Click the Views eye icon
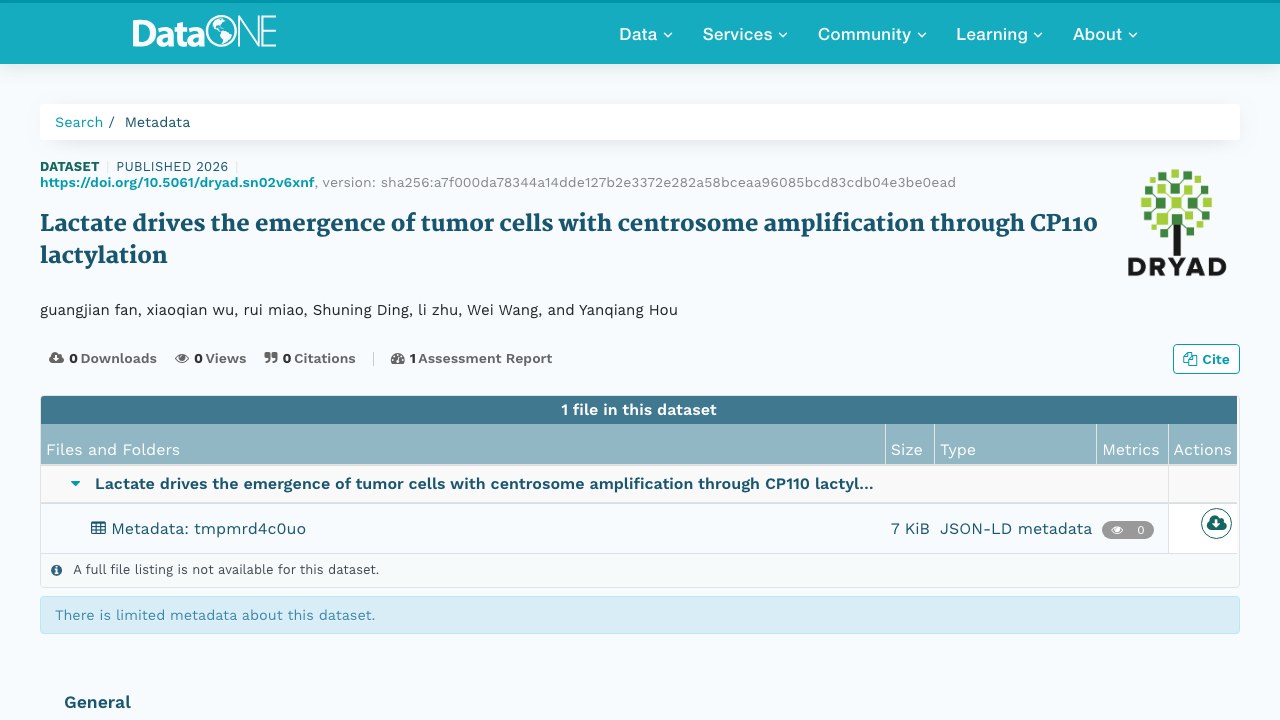The height and width of the screenshot is (720, 1280). (x=182, y=358)
